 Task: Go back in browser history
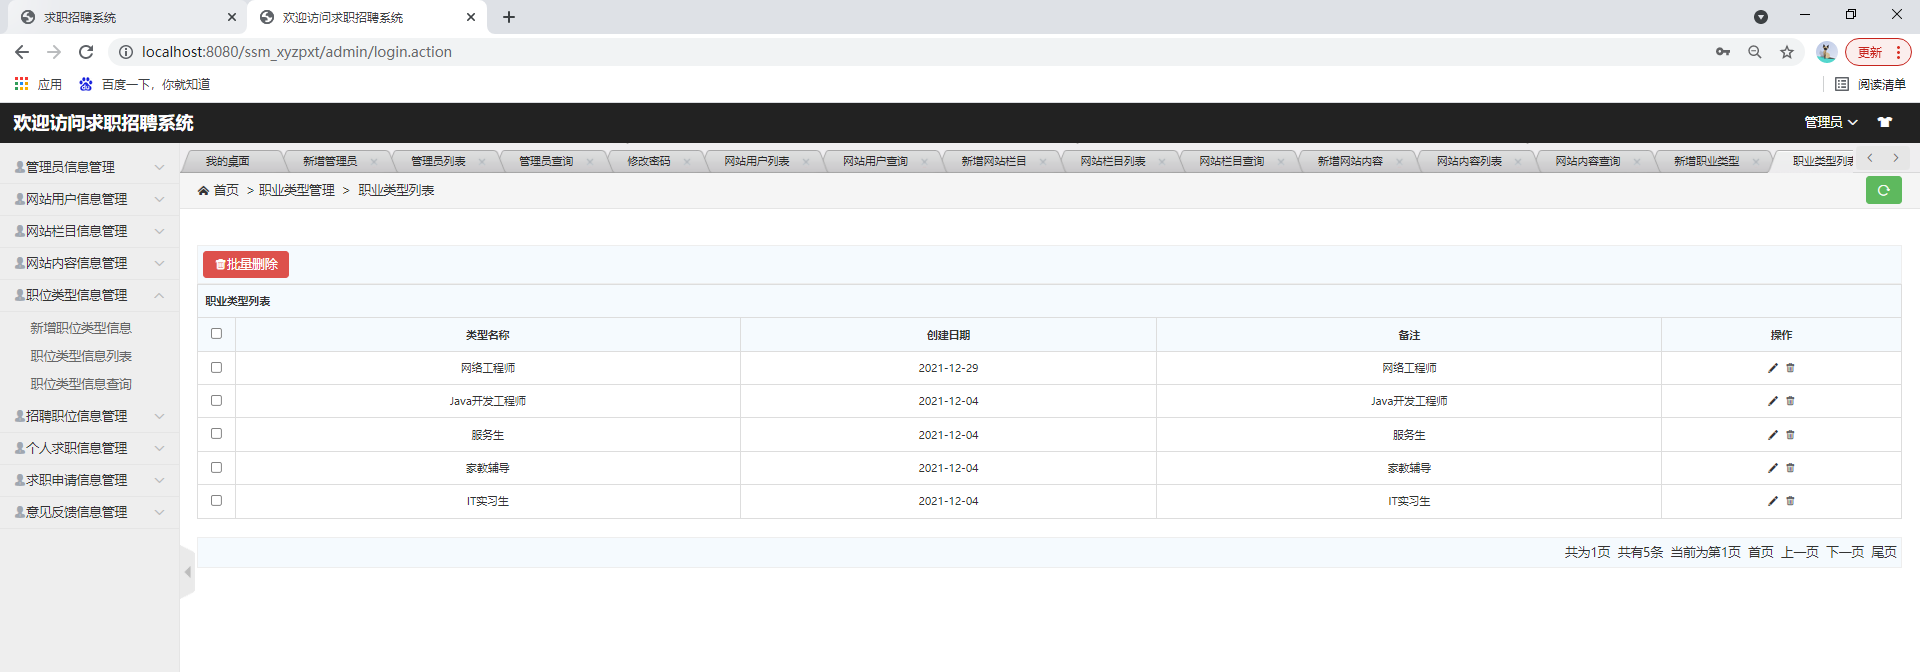(x=22, y=52)
